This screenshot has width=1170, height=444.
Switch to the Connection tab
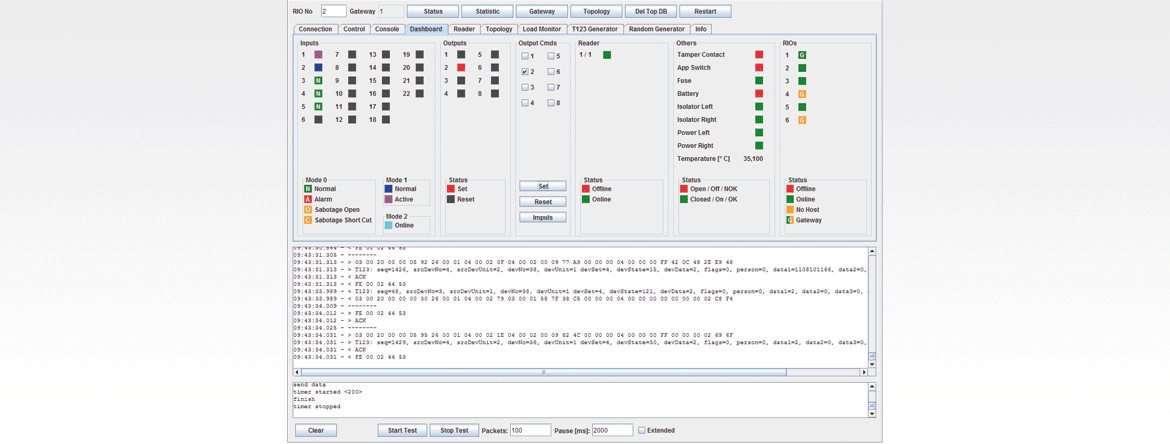pos(315,29)
